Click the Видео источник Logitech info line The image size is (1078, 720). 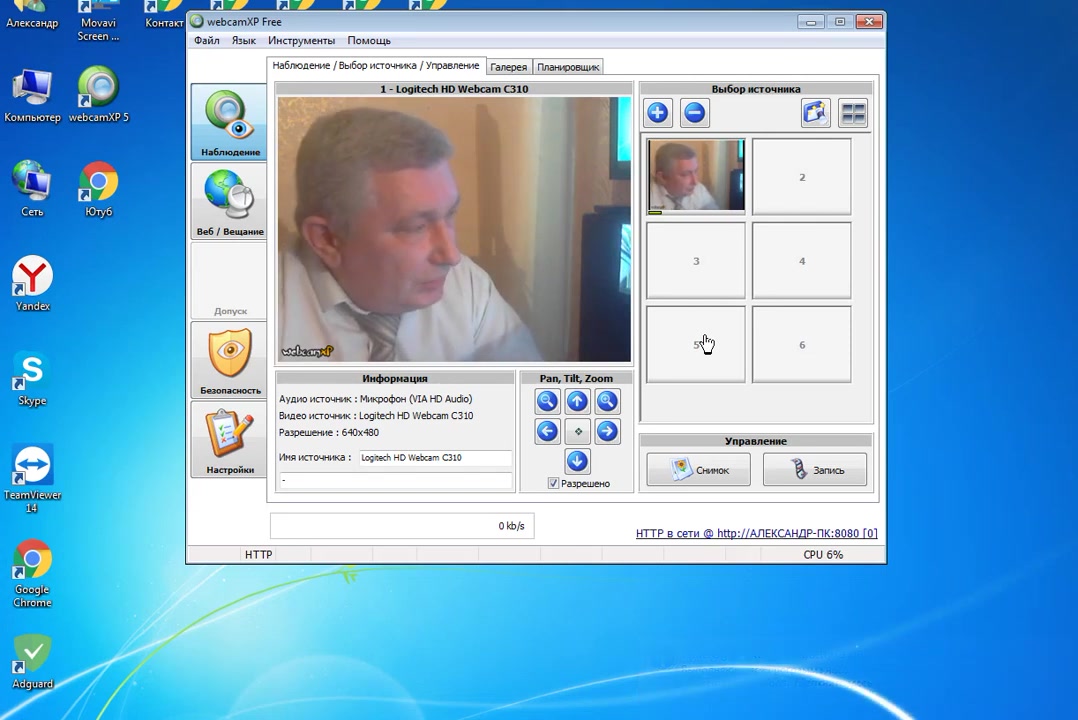(376, 415)
